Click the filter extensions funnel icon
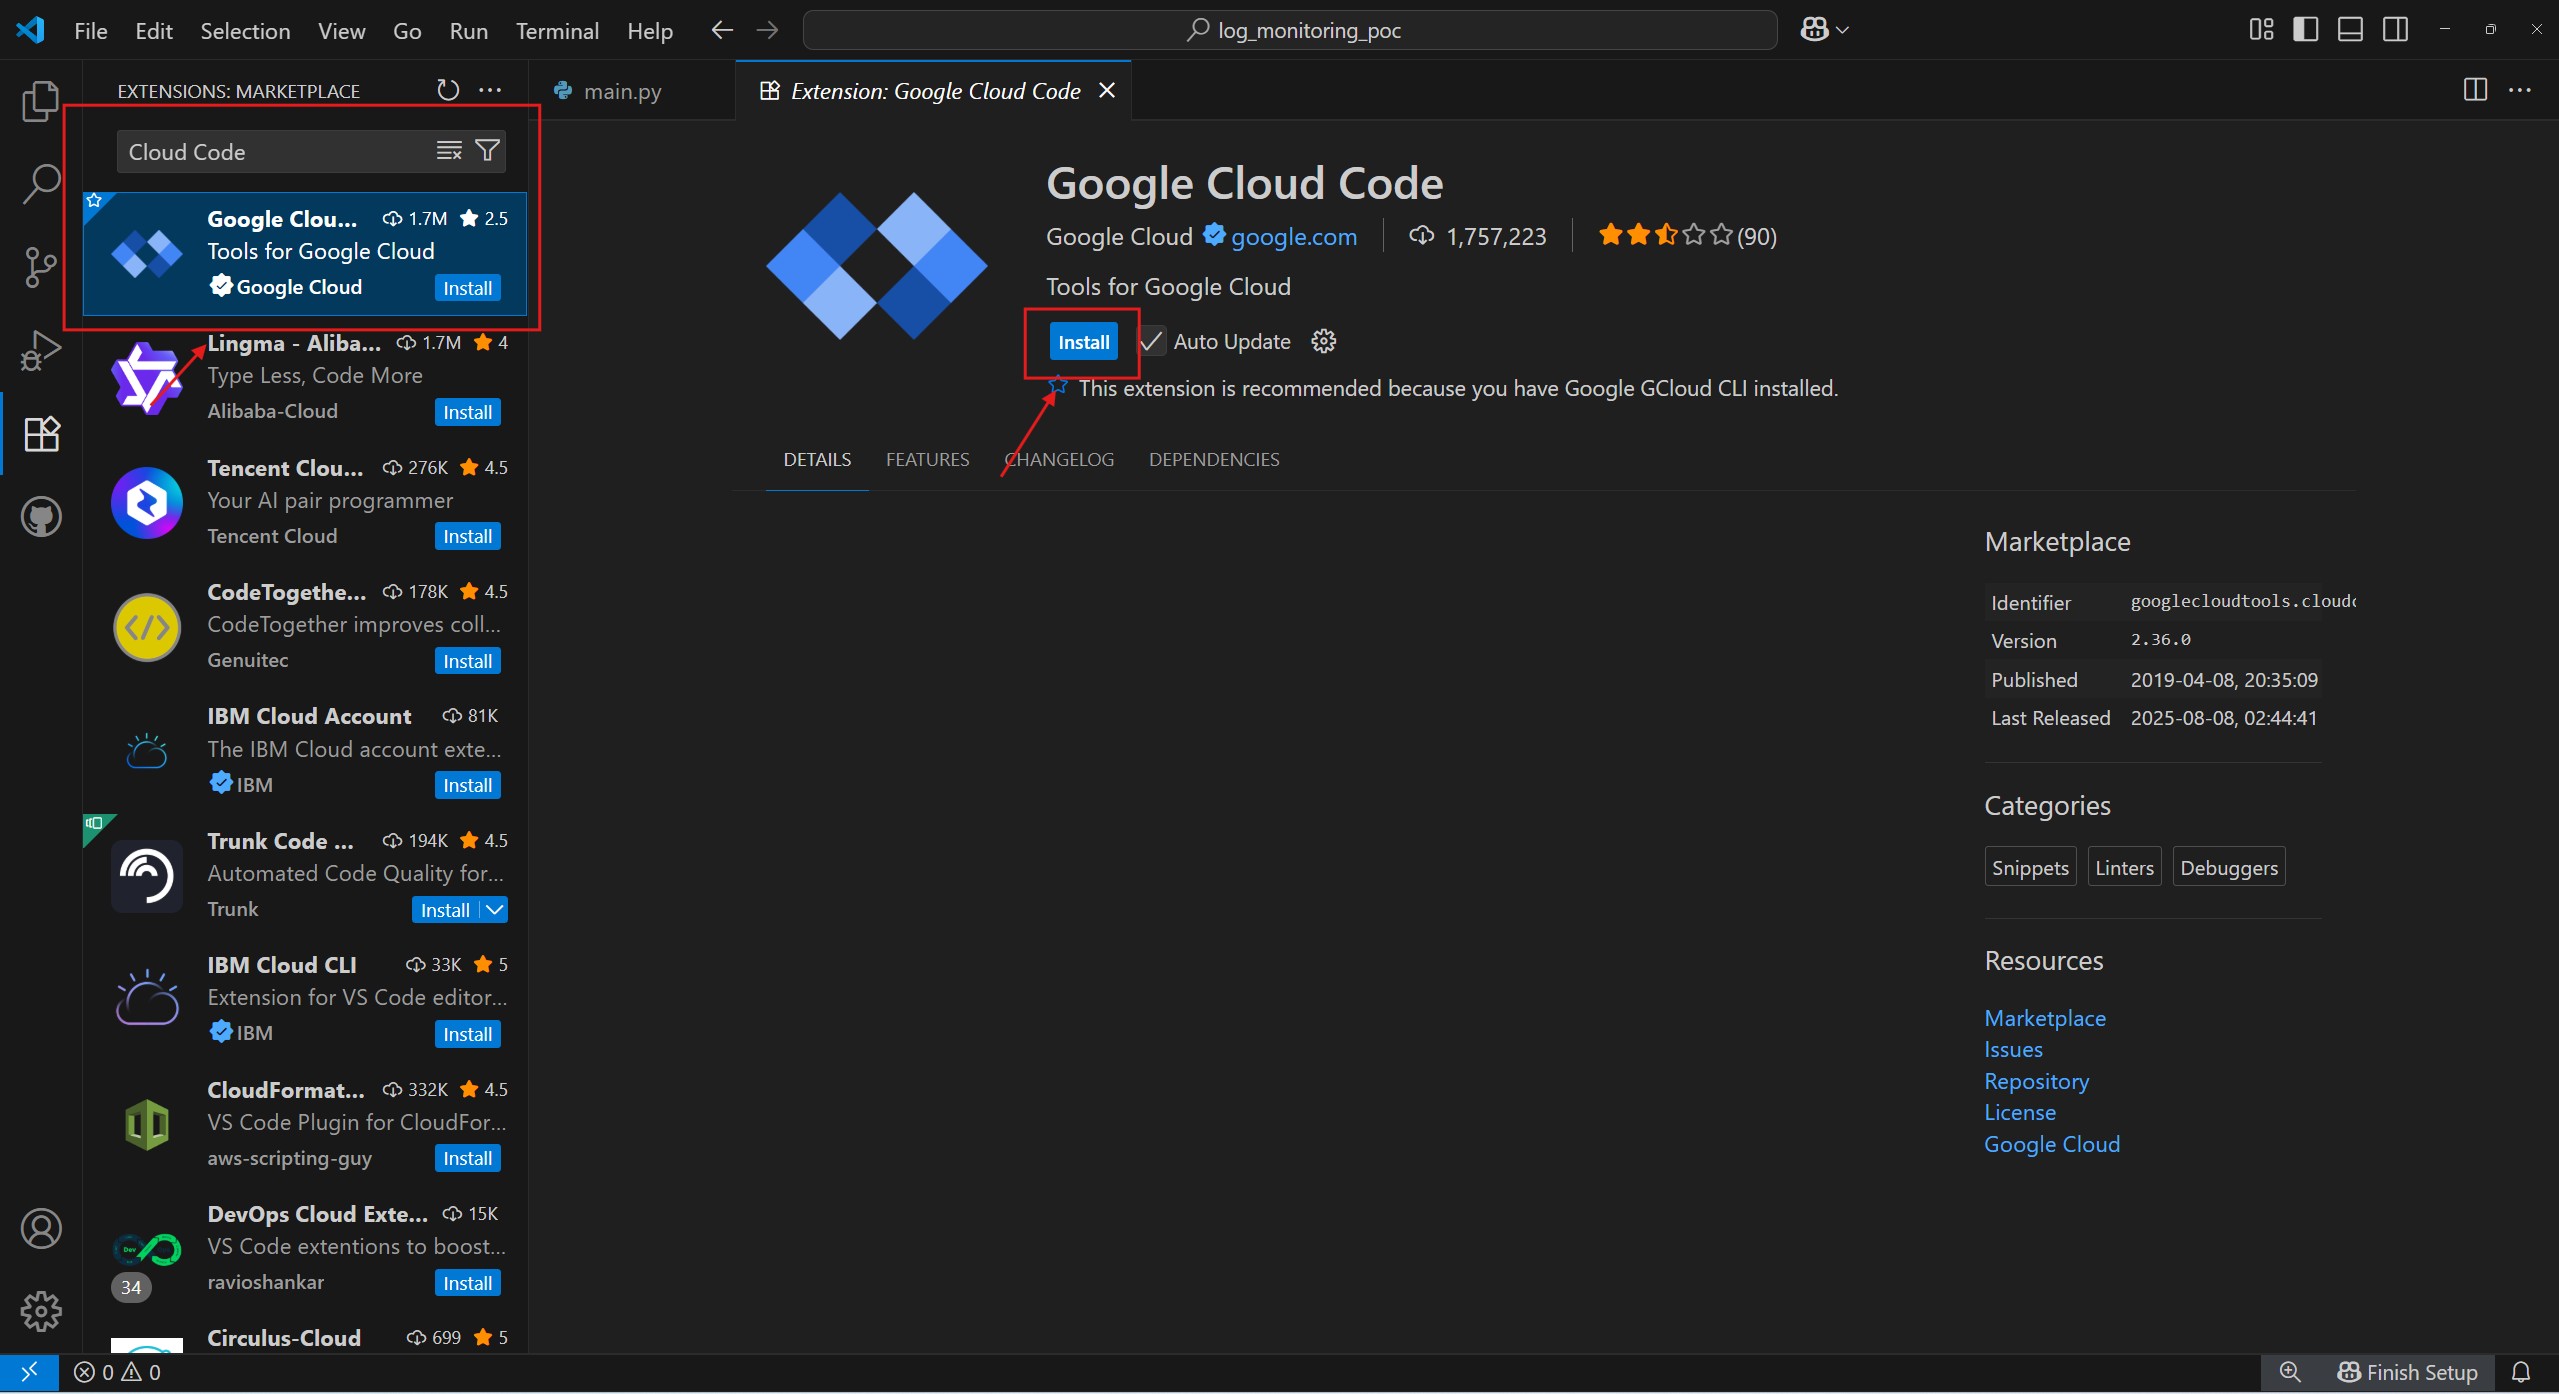 [488, 151]
